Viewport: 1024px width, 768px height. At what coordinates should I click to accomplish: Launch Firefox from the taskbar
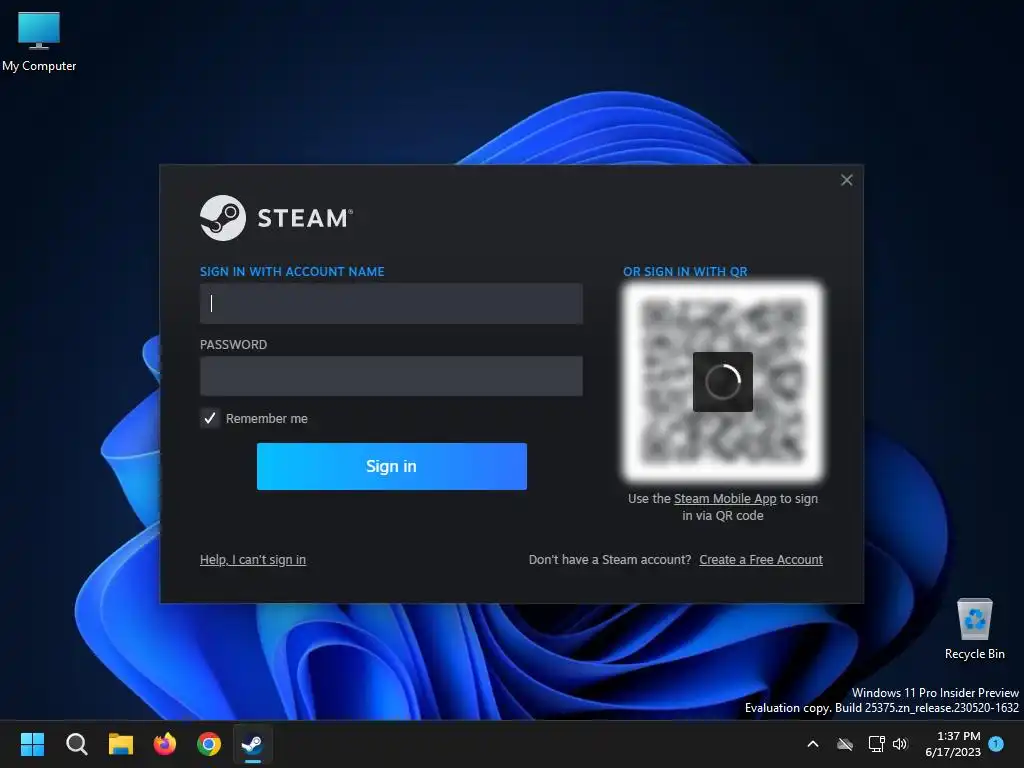pos(165,744)
